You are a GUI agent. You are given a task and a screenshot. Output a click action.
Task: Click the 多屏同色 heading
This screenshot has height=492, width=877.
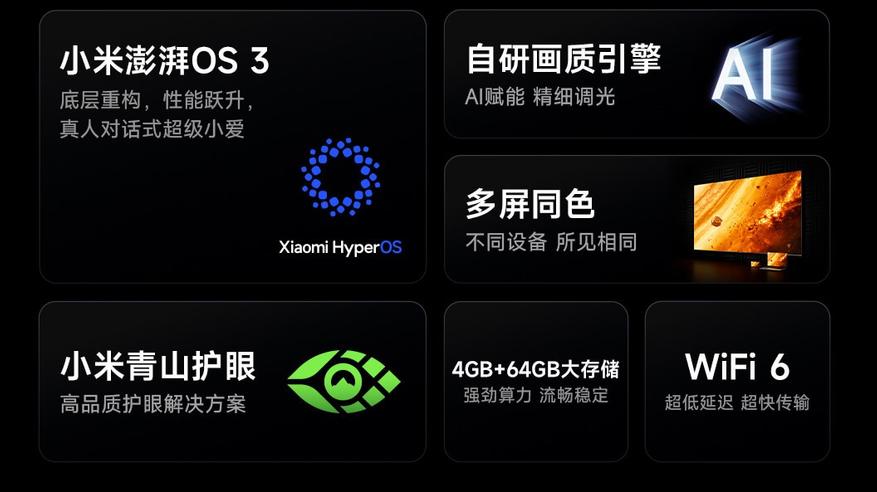pos(530,204)
